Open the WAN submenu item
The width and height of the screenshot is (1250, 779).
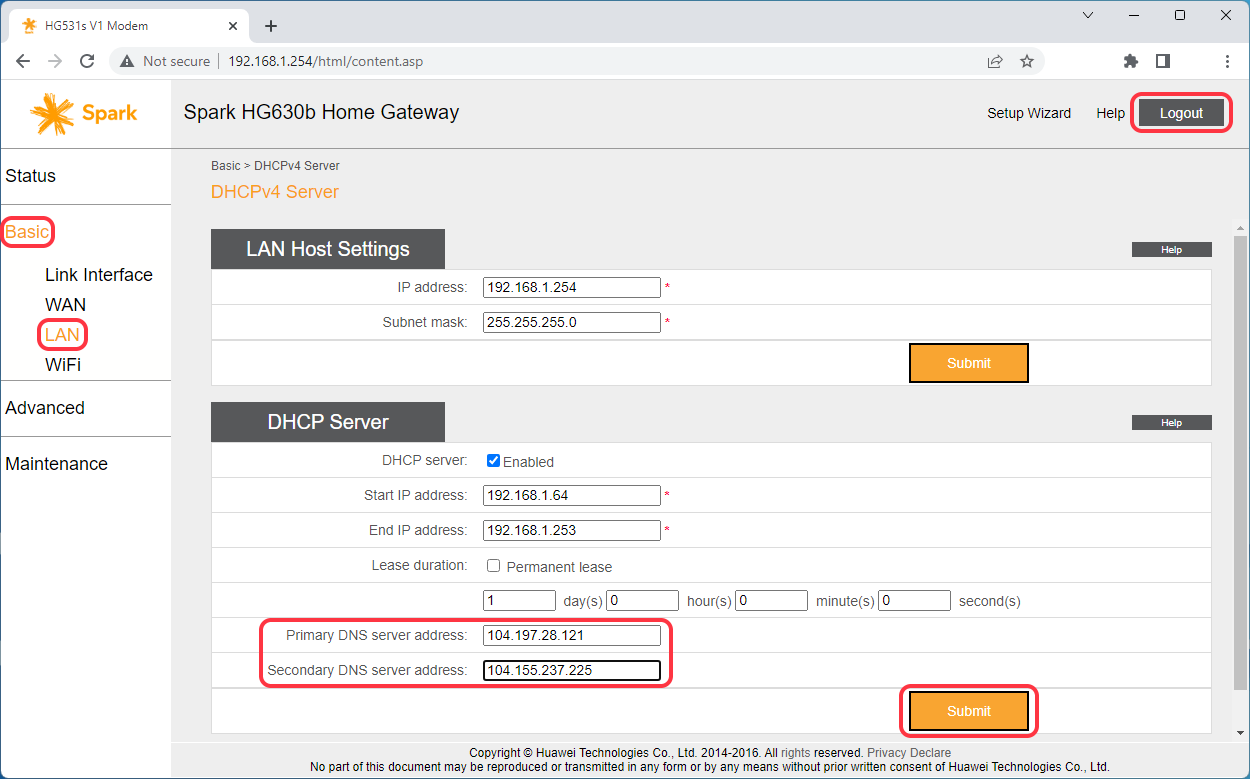[x=66, y=305]
